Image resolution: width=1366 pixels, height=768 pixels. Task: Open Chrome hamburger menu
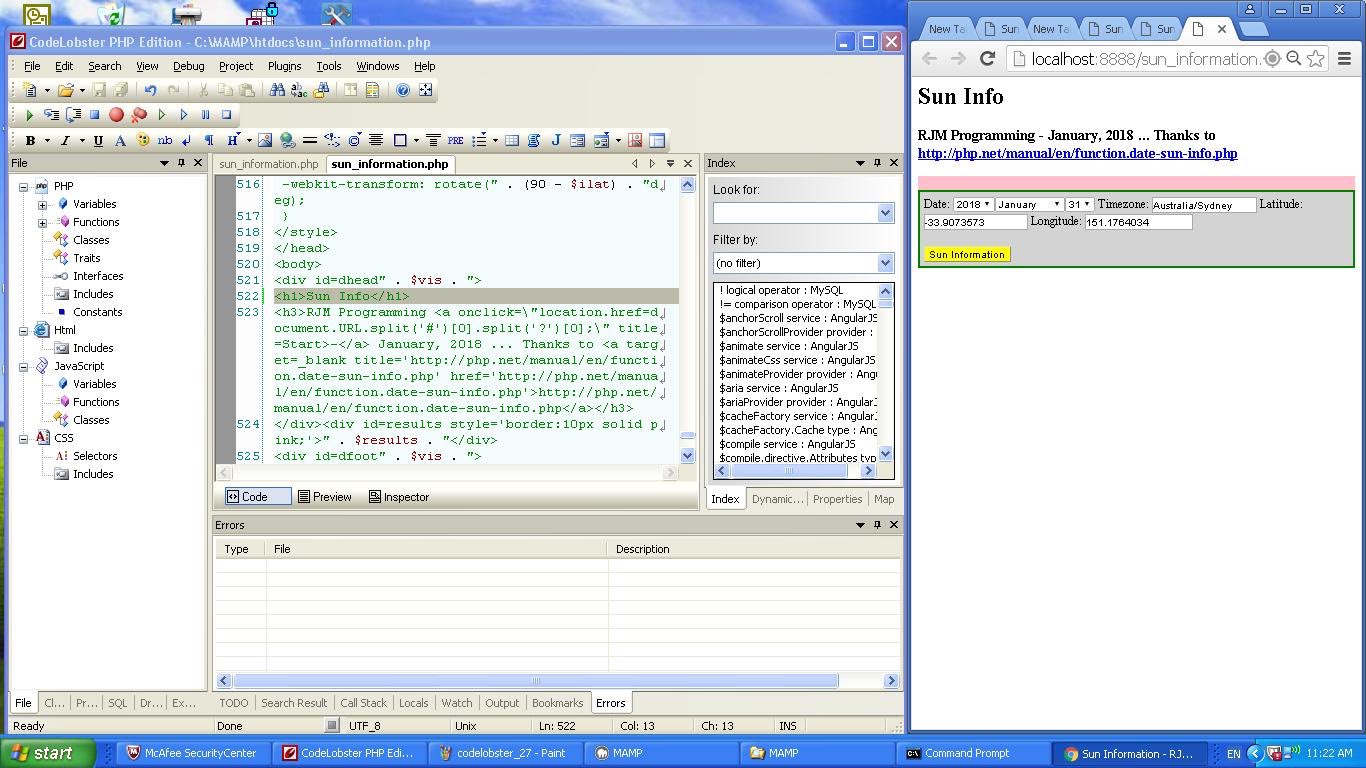(1344, 59)
